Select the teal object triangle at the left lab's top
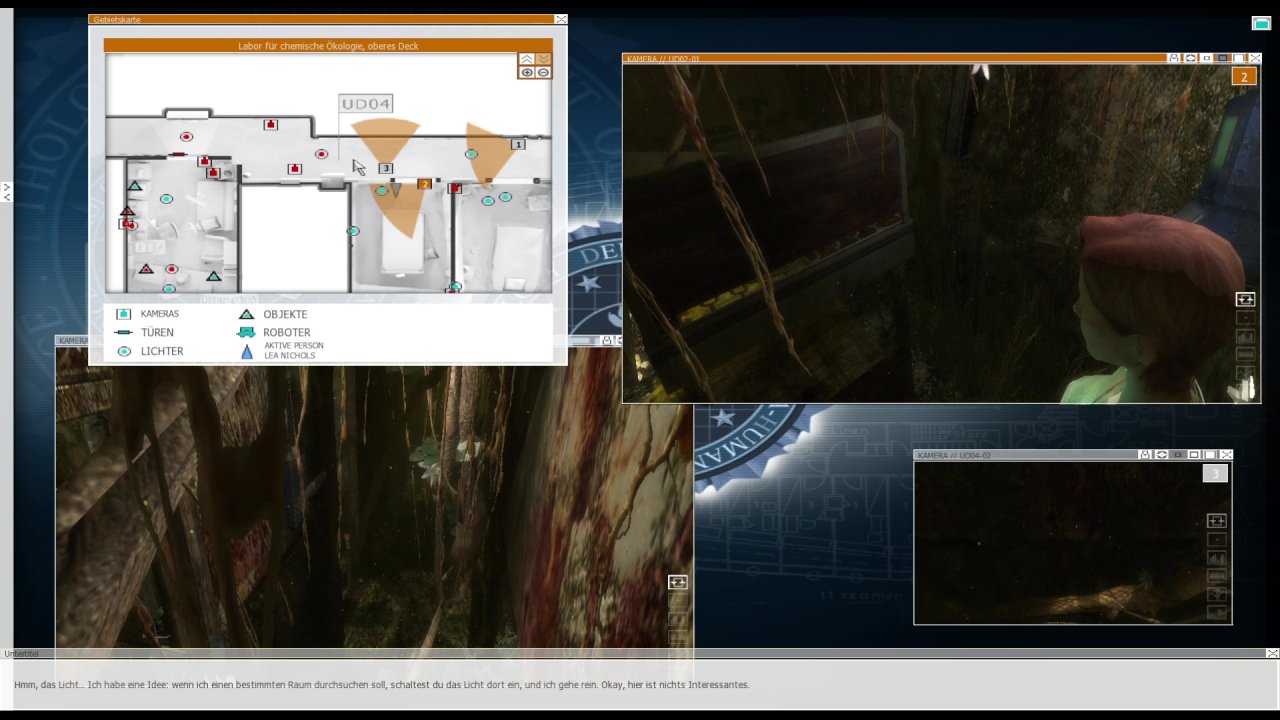The height and width of the screenshot is (720, 1280). pyautogui.click(x=135, y=186)
